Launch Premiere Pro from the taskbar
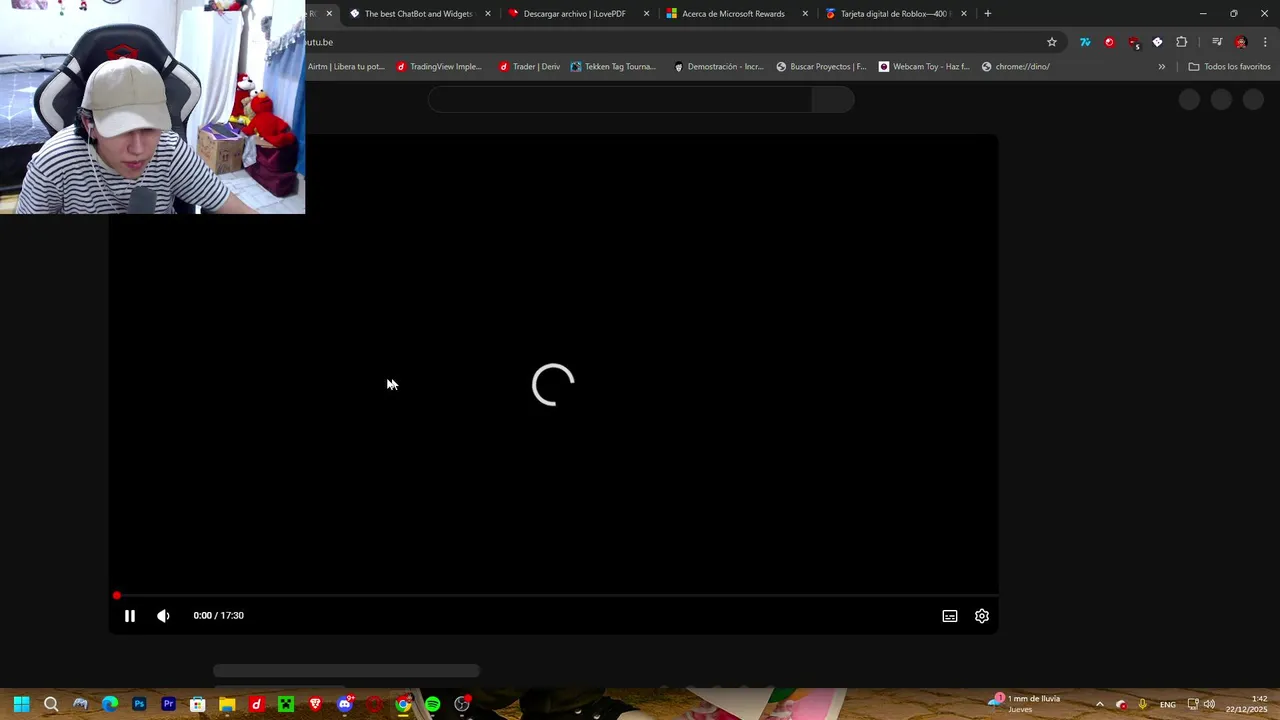Image resolution: width=1280 pixels, height=720 pixels. click(x=169, y=704)
